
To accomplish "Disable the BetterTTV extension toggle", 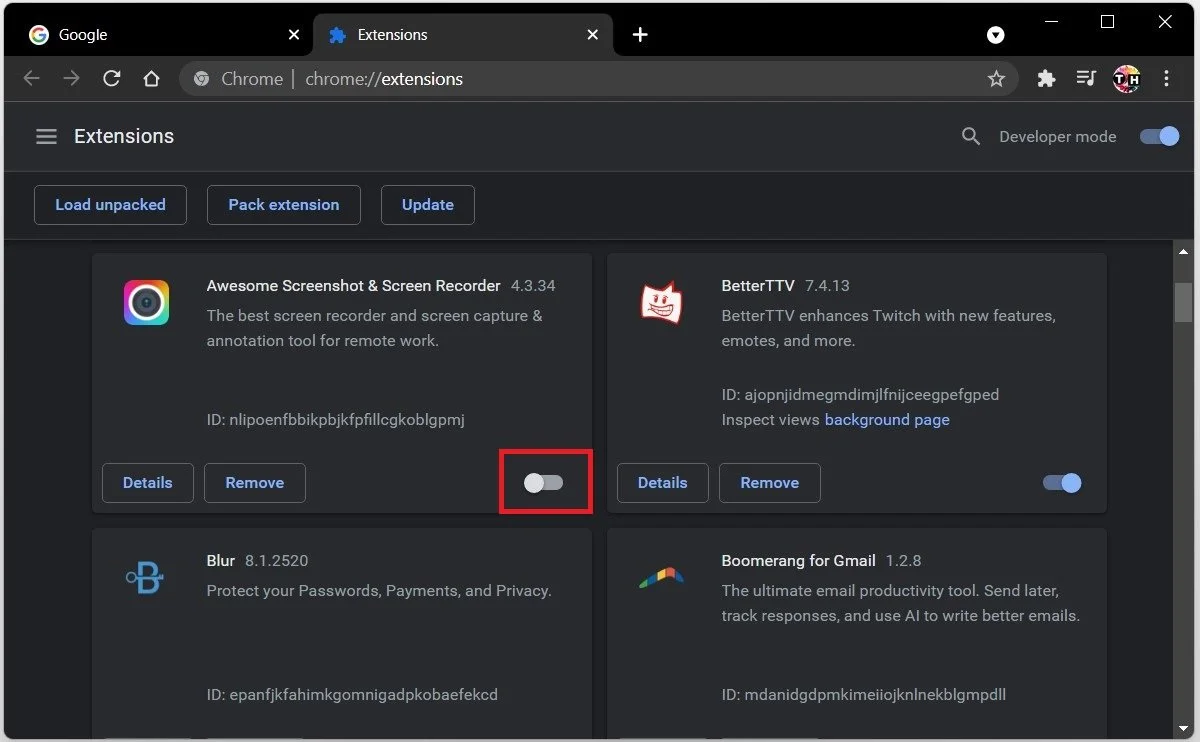I will point(1062,483).
